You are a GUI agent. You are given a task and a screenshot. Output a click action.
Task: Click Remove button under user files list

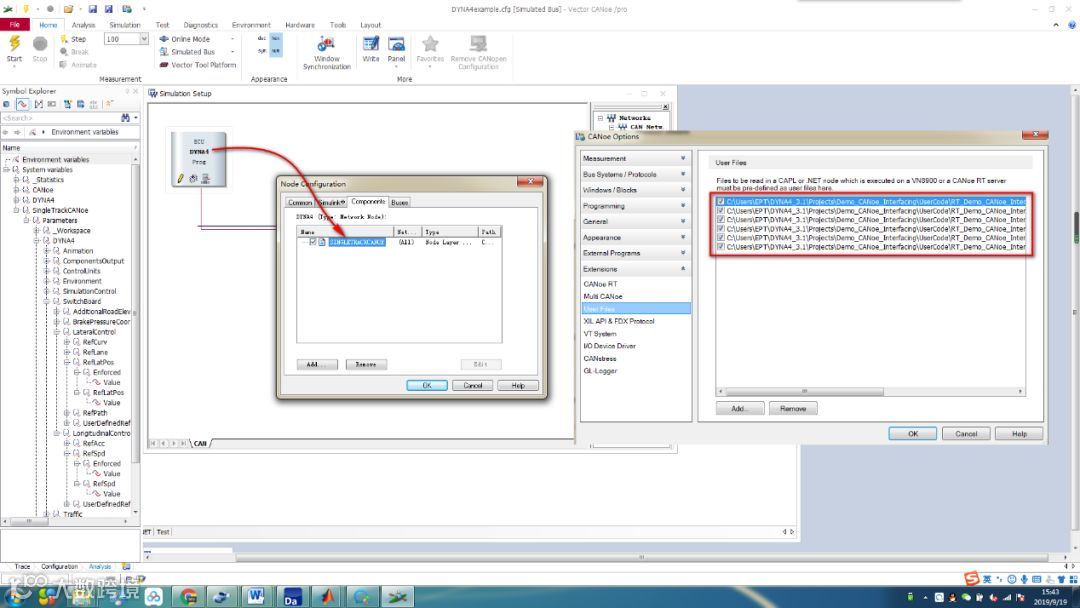pos(793,408)
